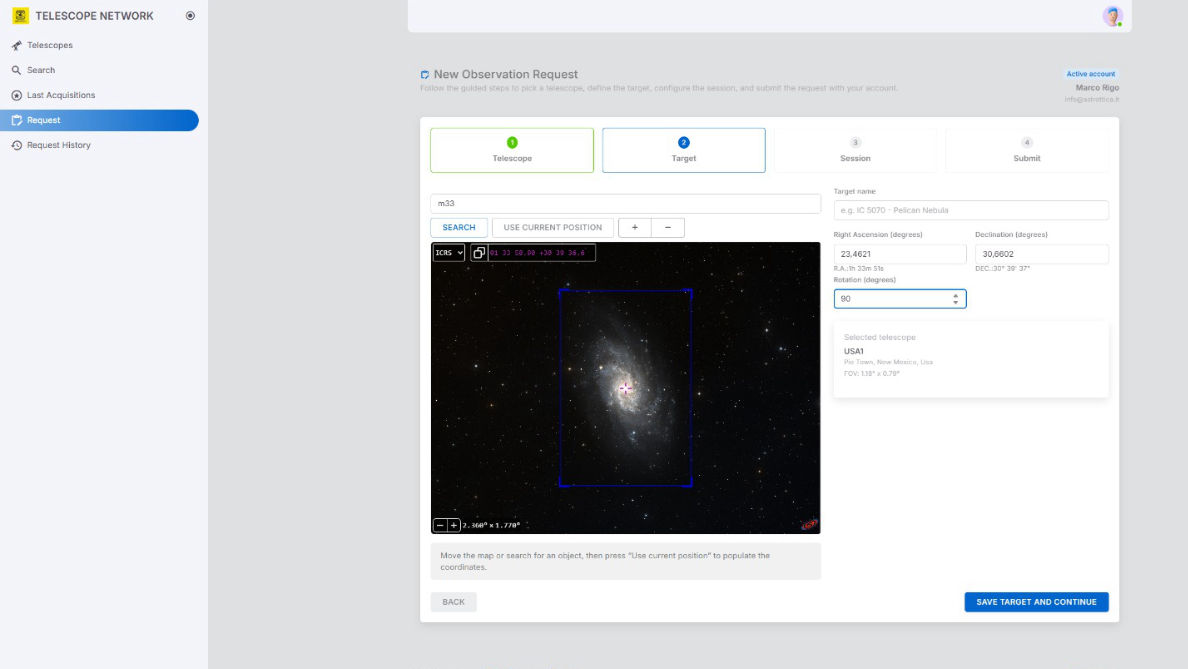Viewport: 1188px width, 669px height.
Task: Open the user avatar in the header
Action: click(1112, 16)
